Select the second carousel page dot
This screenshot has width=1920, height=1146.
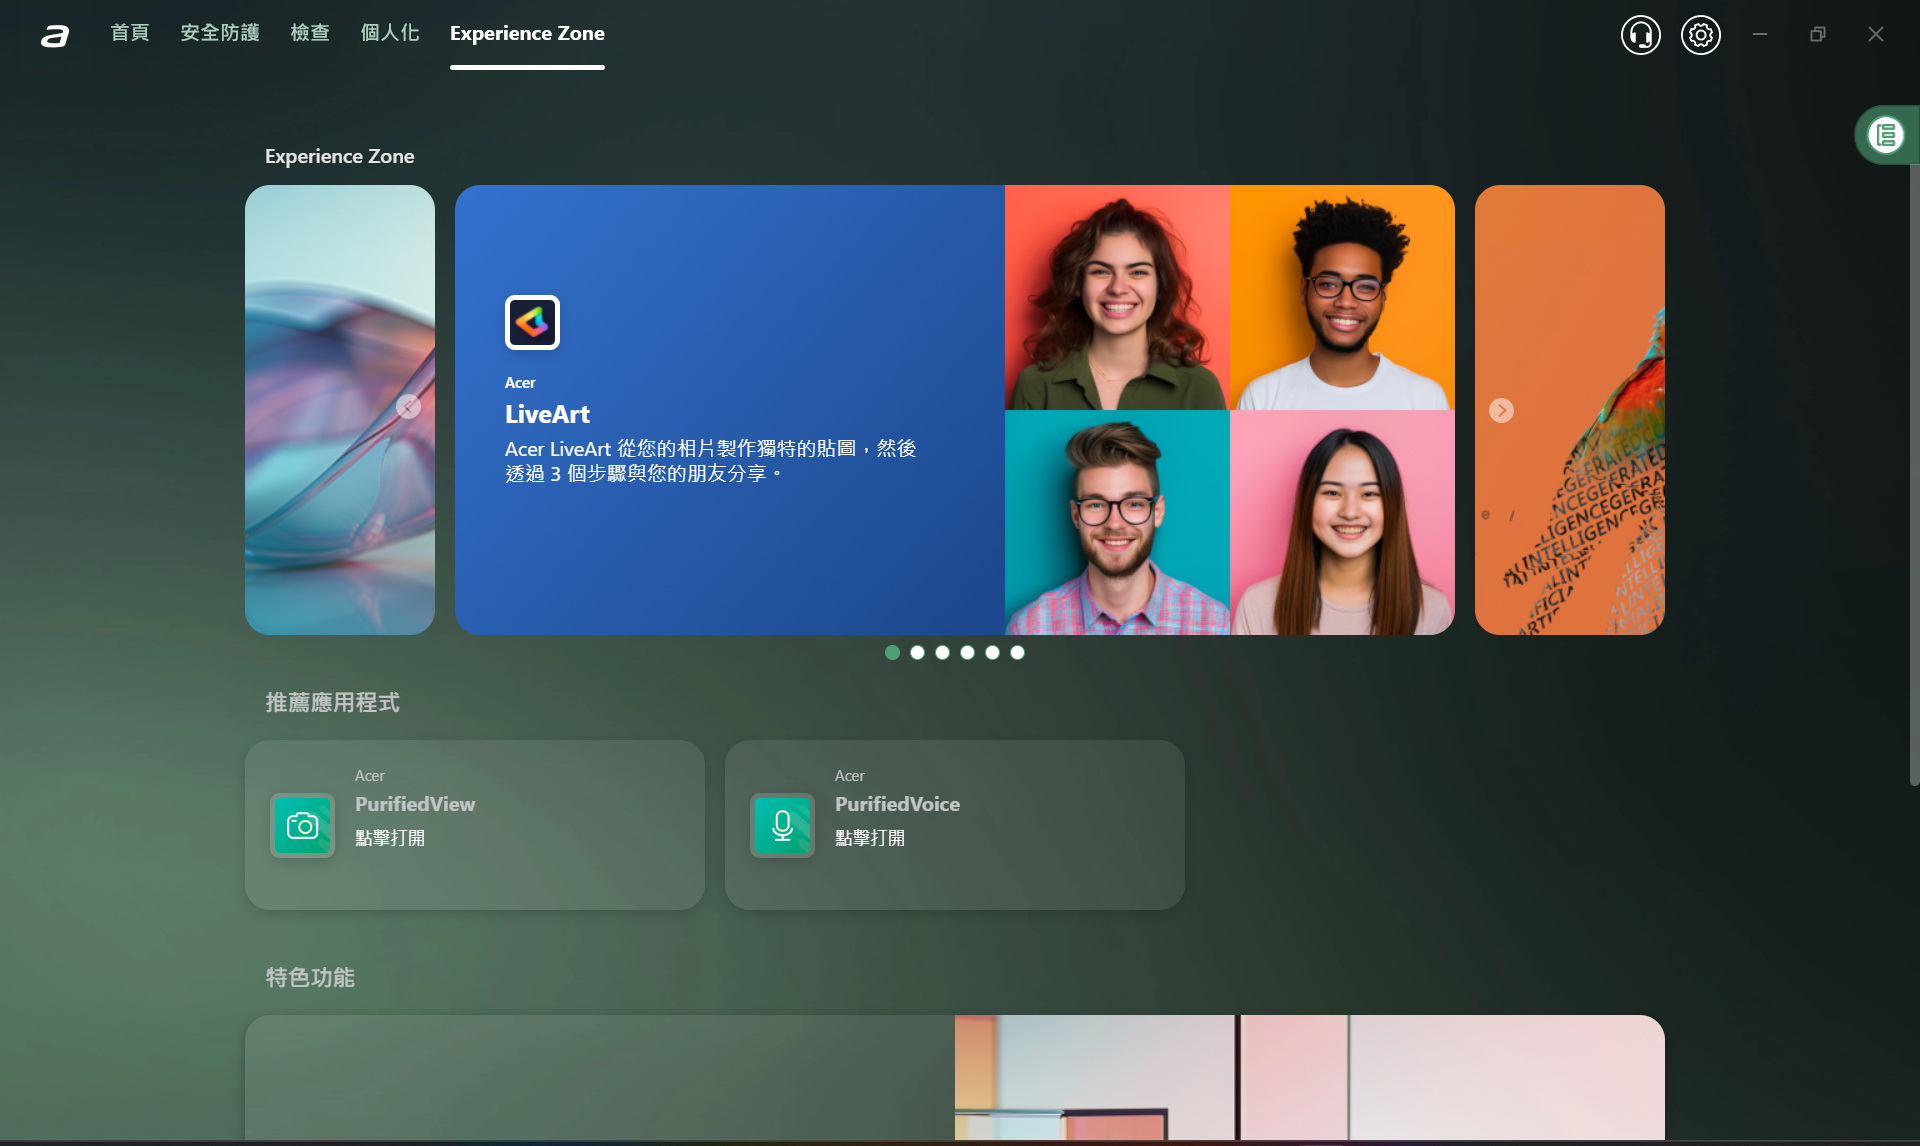click(917, 652)
